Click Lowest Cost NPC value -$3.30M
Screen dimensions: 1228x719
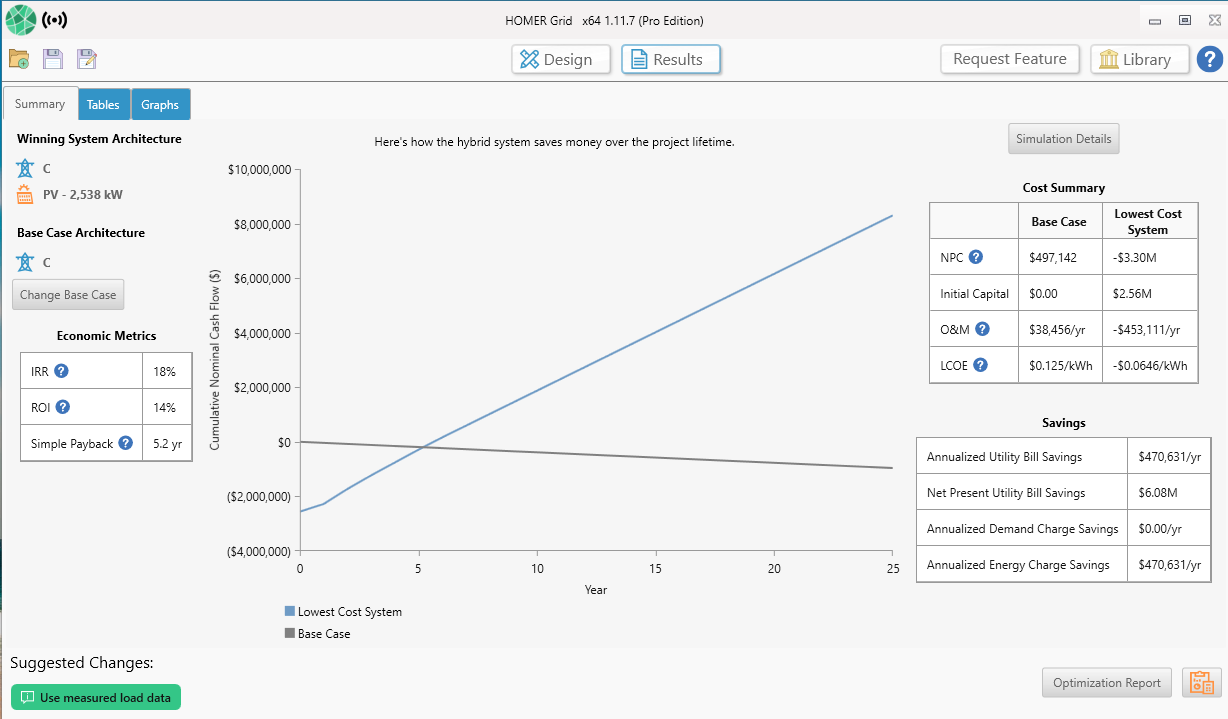pyautogui.click(x=1134, y=257)
